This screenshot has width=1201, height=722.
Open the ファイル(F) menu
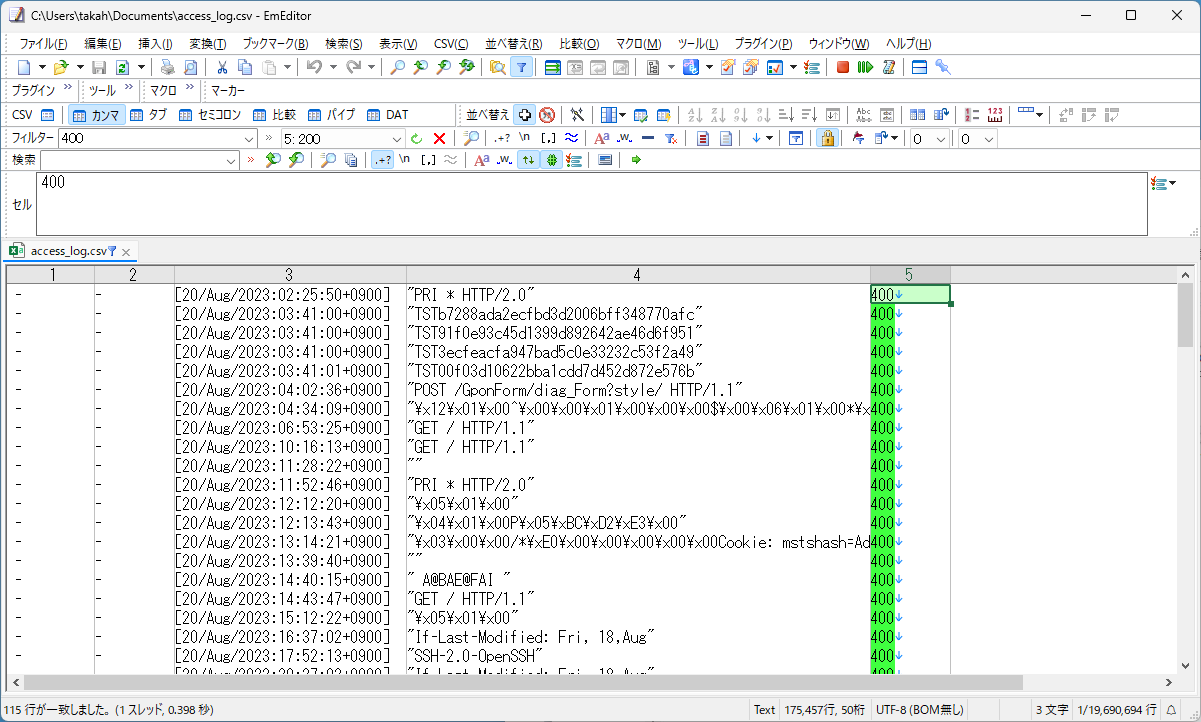pyautogui.click(x=43, y=44)
